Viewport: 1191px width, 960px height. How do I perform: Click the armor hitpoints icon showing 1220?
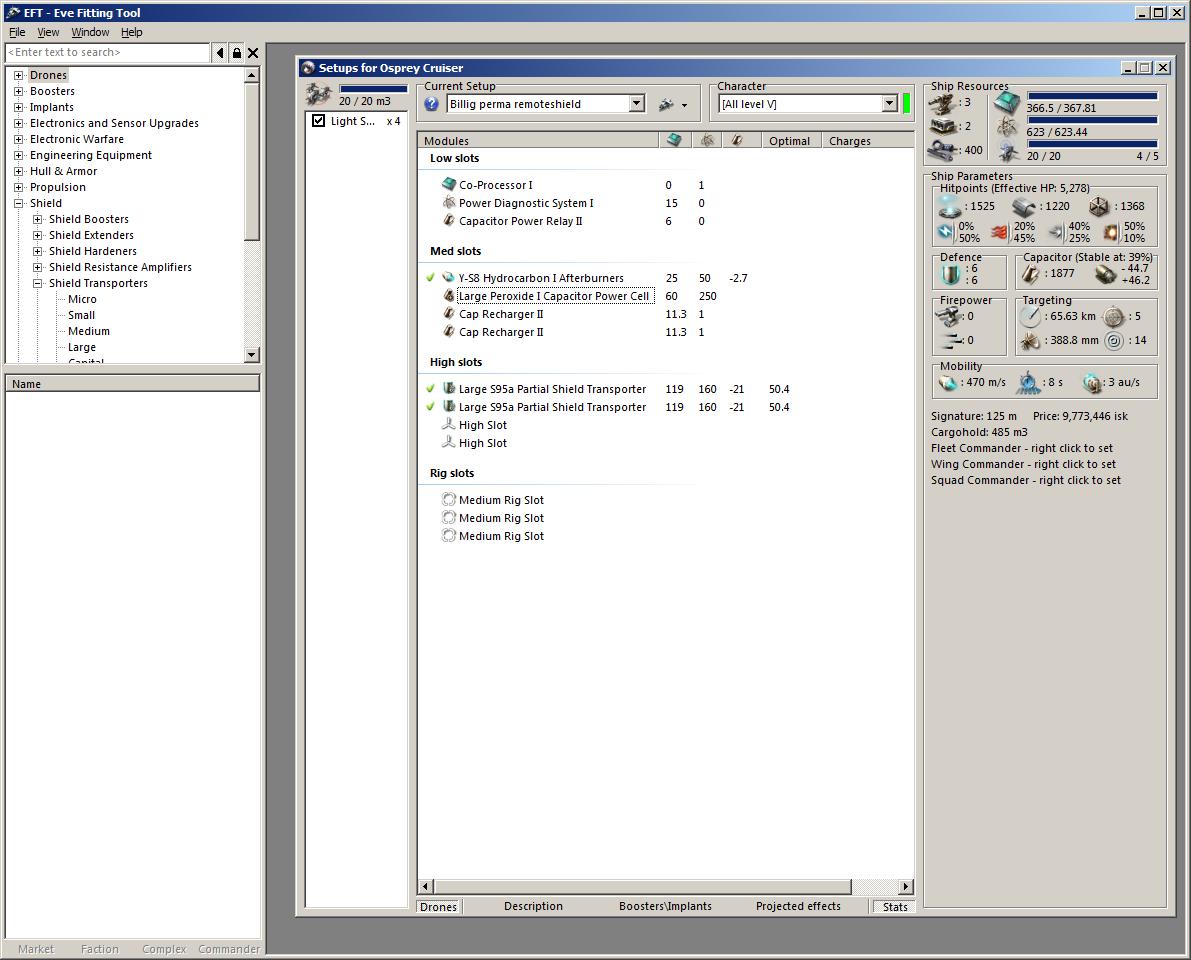(1024, 207)
